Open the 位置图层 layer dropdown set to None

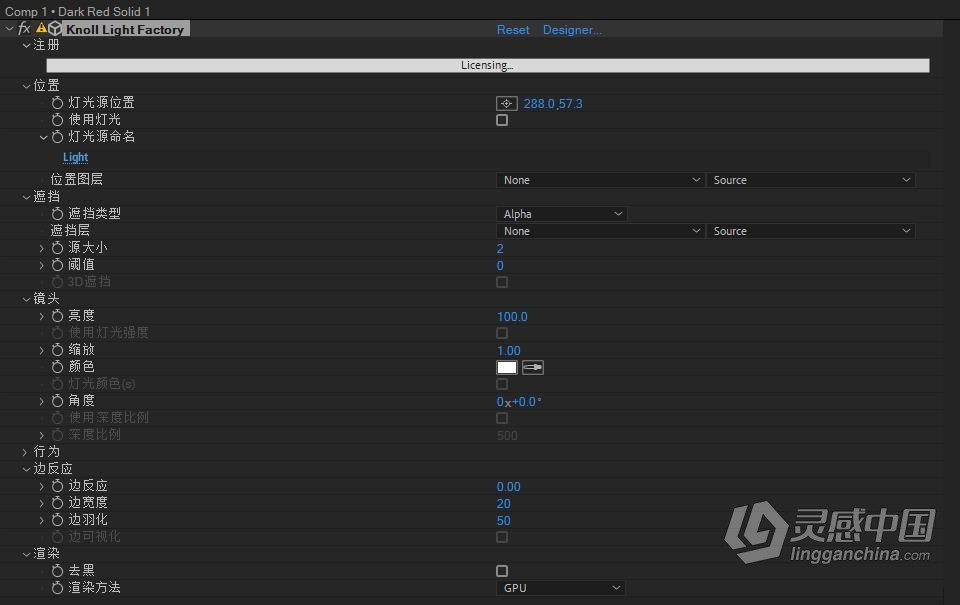[599, 180]
